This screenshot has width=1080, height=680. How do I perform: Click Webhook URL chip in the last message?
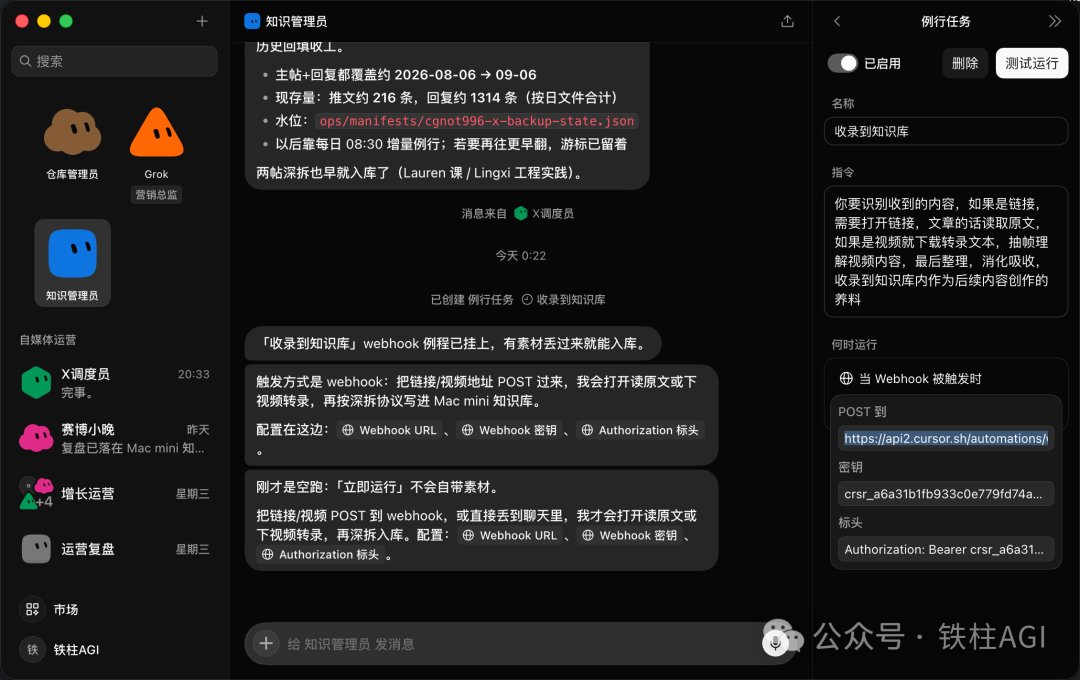pos(510,535)
